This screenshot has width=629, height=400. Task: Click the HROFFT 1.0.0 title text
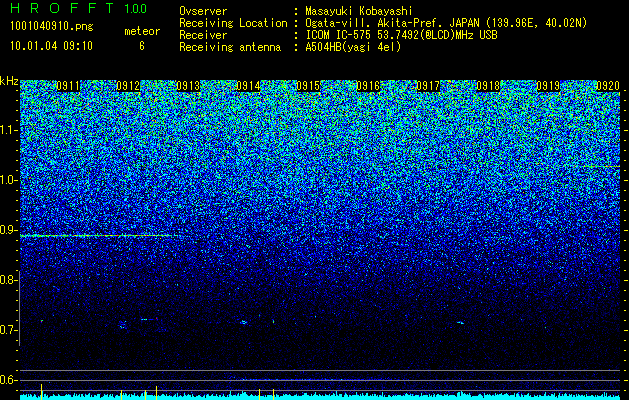coord(79,8)
